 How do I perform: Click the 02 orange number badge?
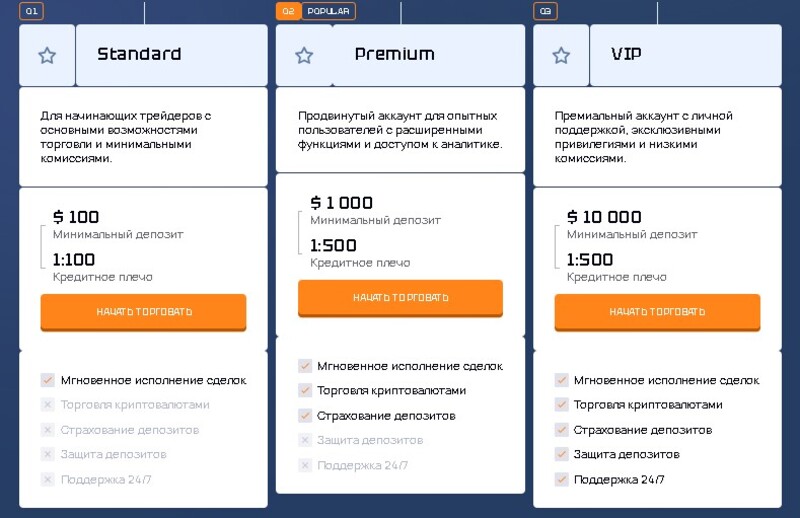tap(288, 11)
